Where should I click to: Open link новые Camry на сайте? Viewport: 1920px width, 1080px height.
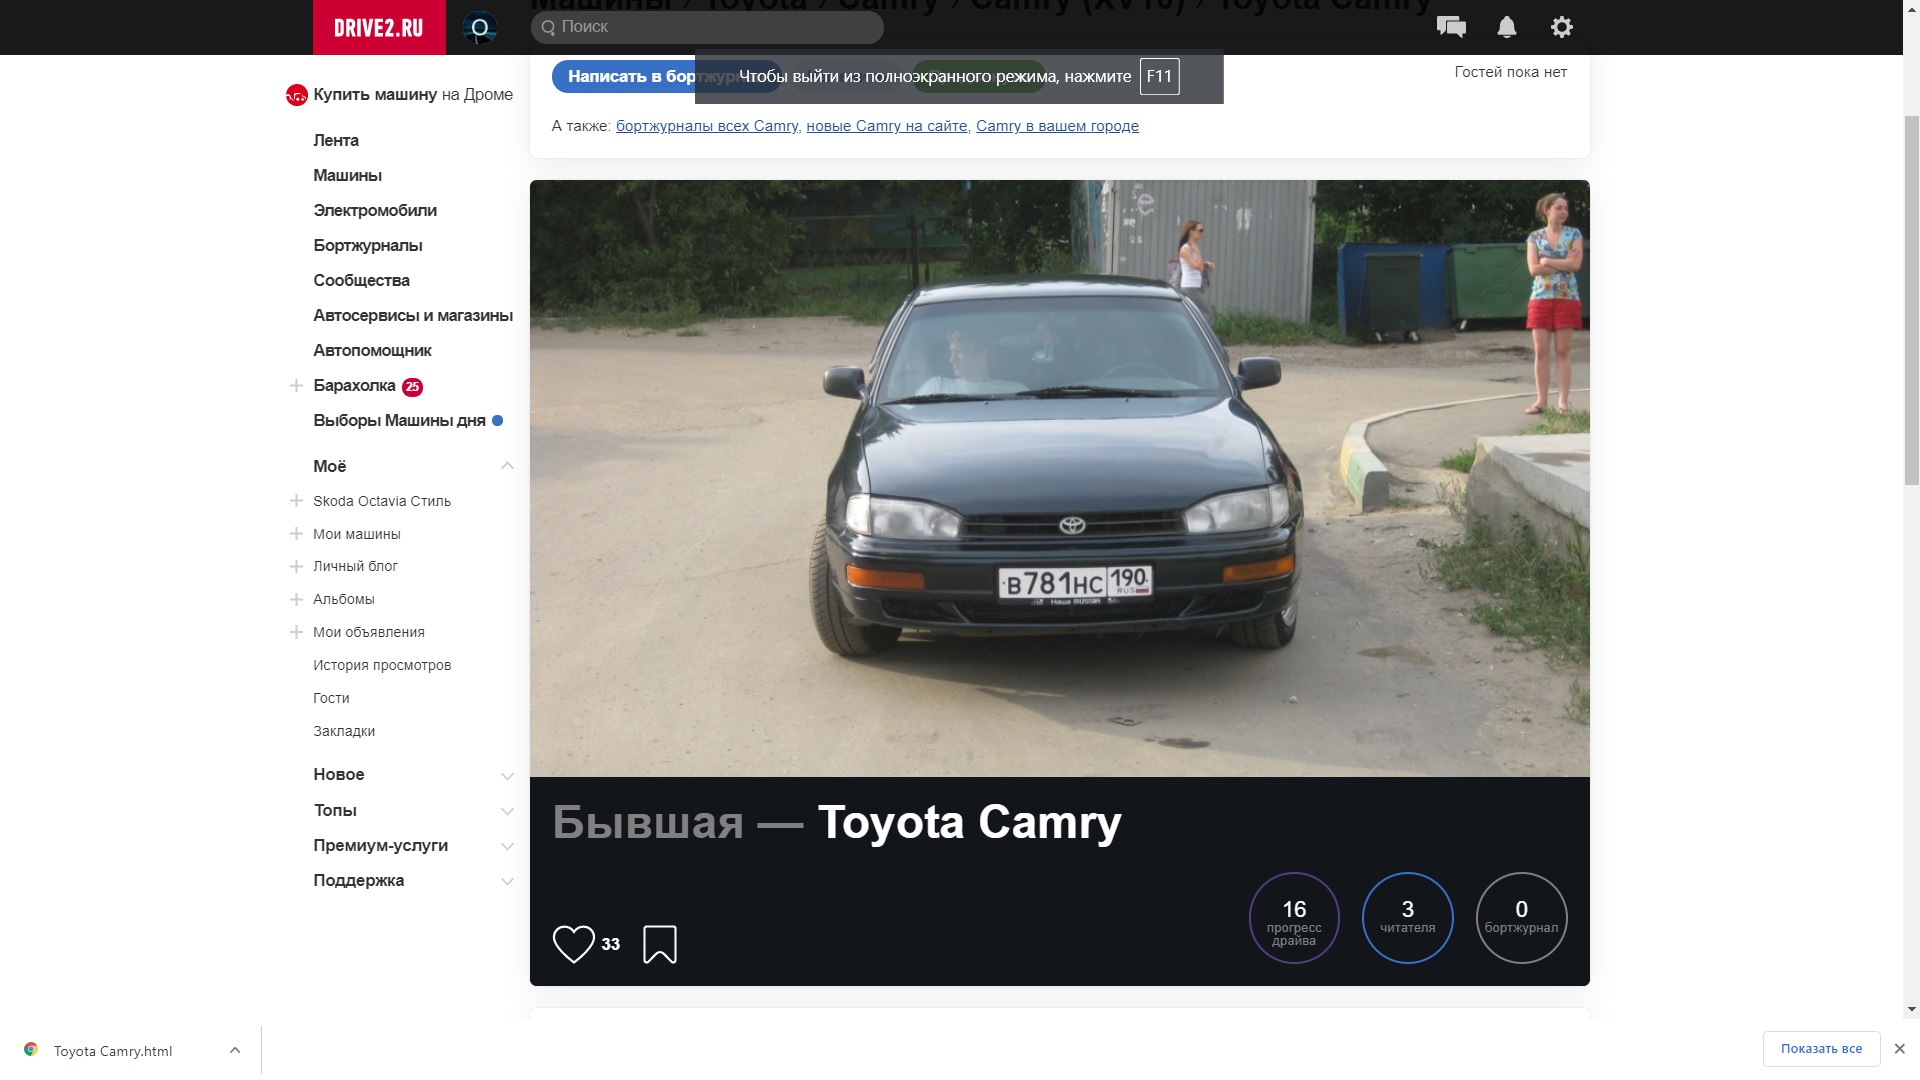[886, 126]
